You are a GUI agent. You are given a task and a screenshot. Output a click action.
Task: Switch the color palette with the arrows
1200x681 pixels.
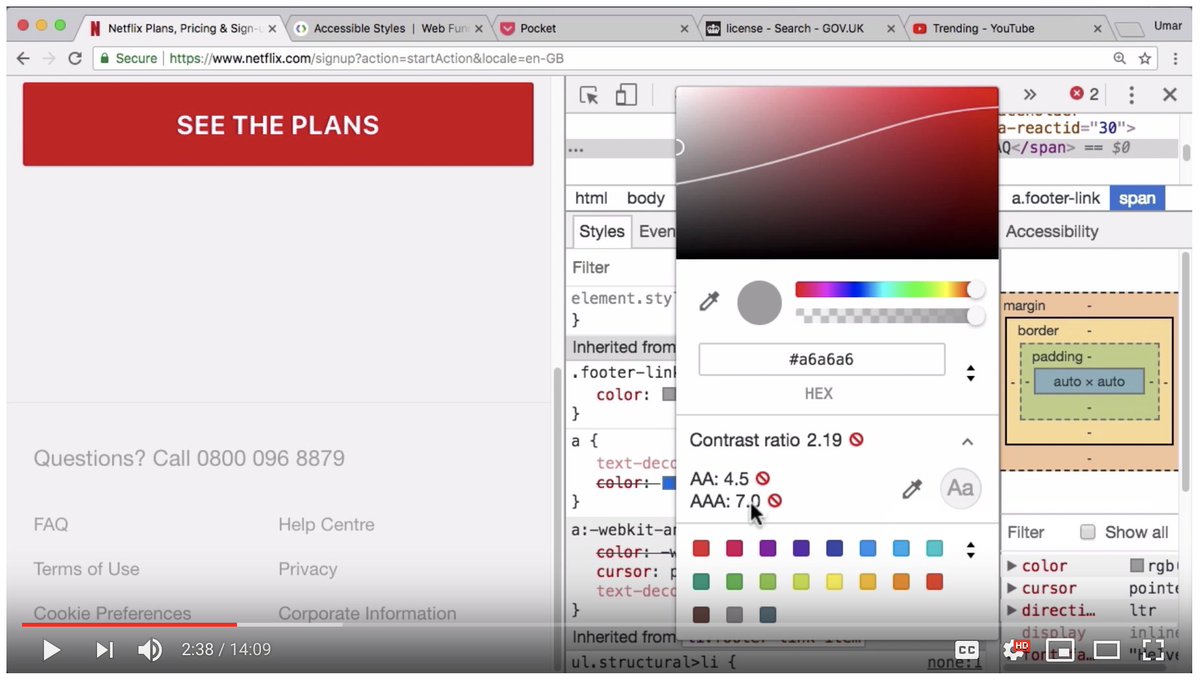pos(970,549)
